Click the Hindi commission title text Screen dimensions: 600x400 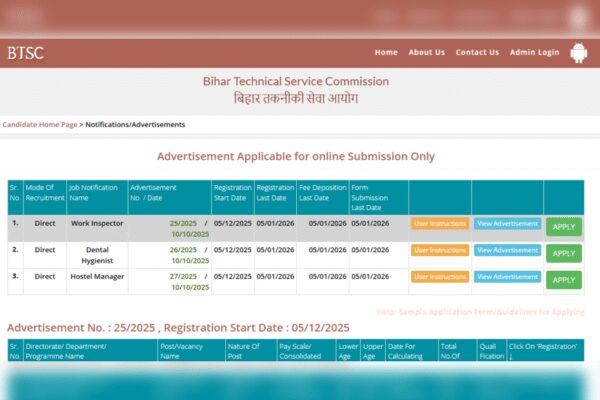[296, 99]
